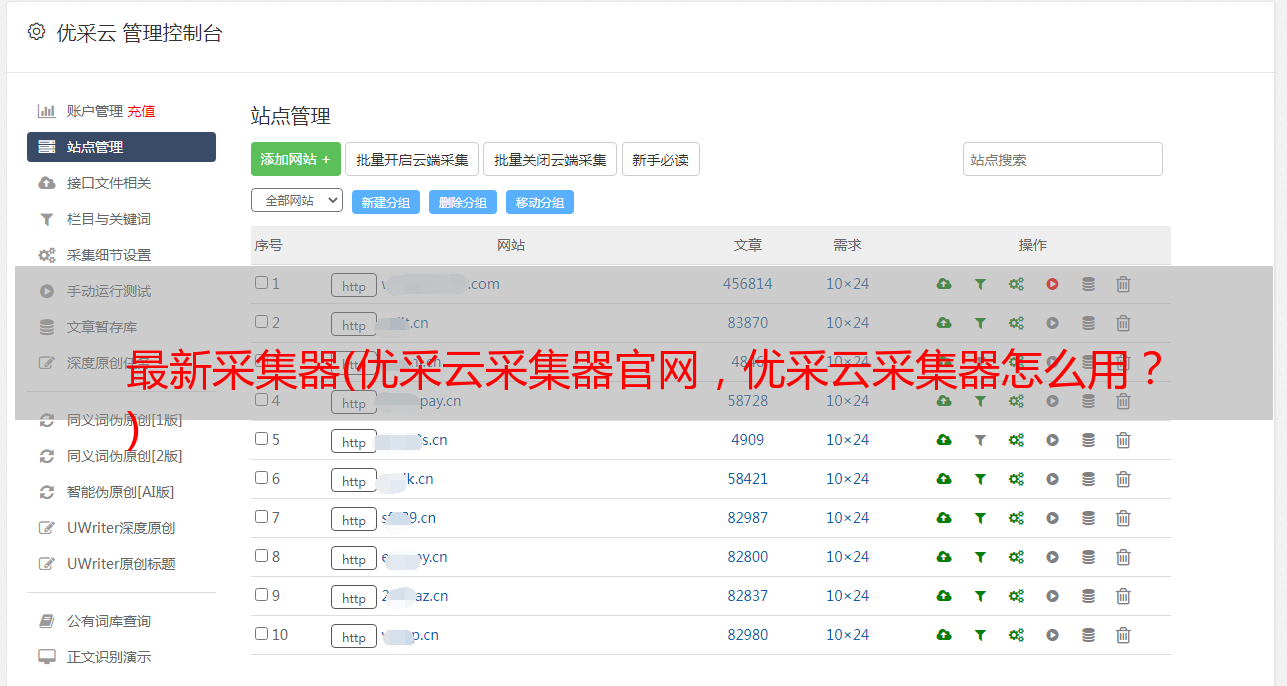
Task: Open UWriter深度原创 in the sidebar
Action: click(x=121, y=528)
